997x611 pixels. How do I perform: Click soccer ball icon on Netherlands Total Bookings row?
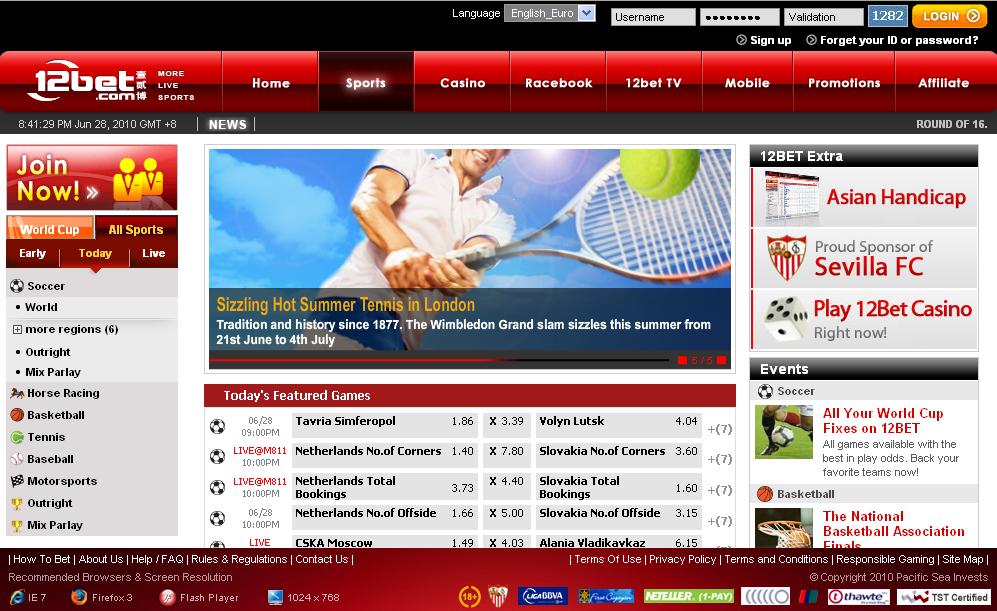point(217,488)
